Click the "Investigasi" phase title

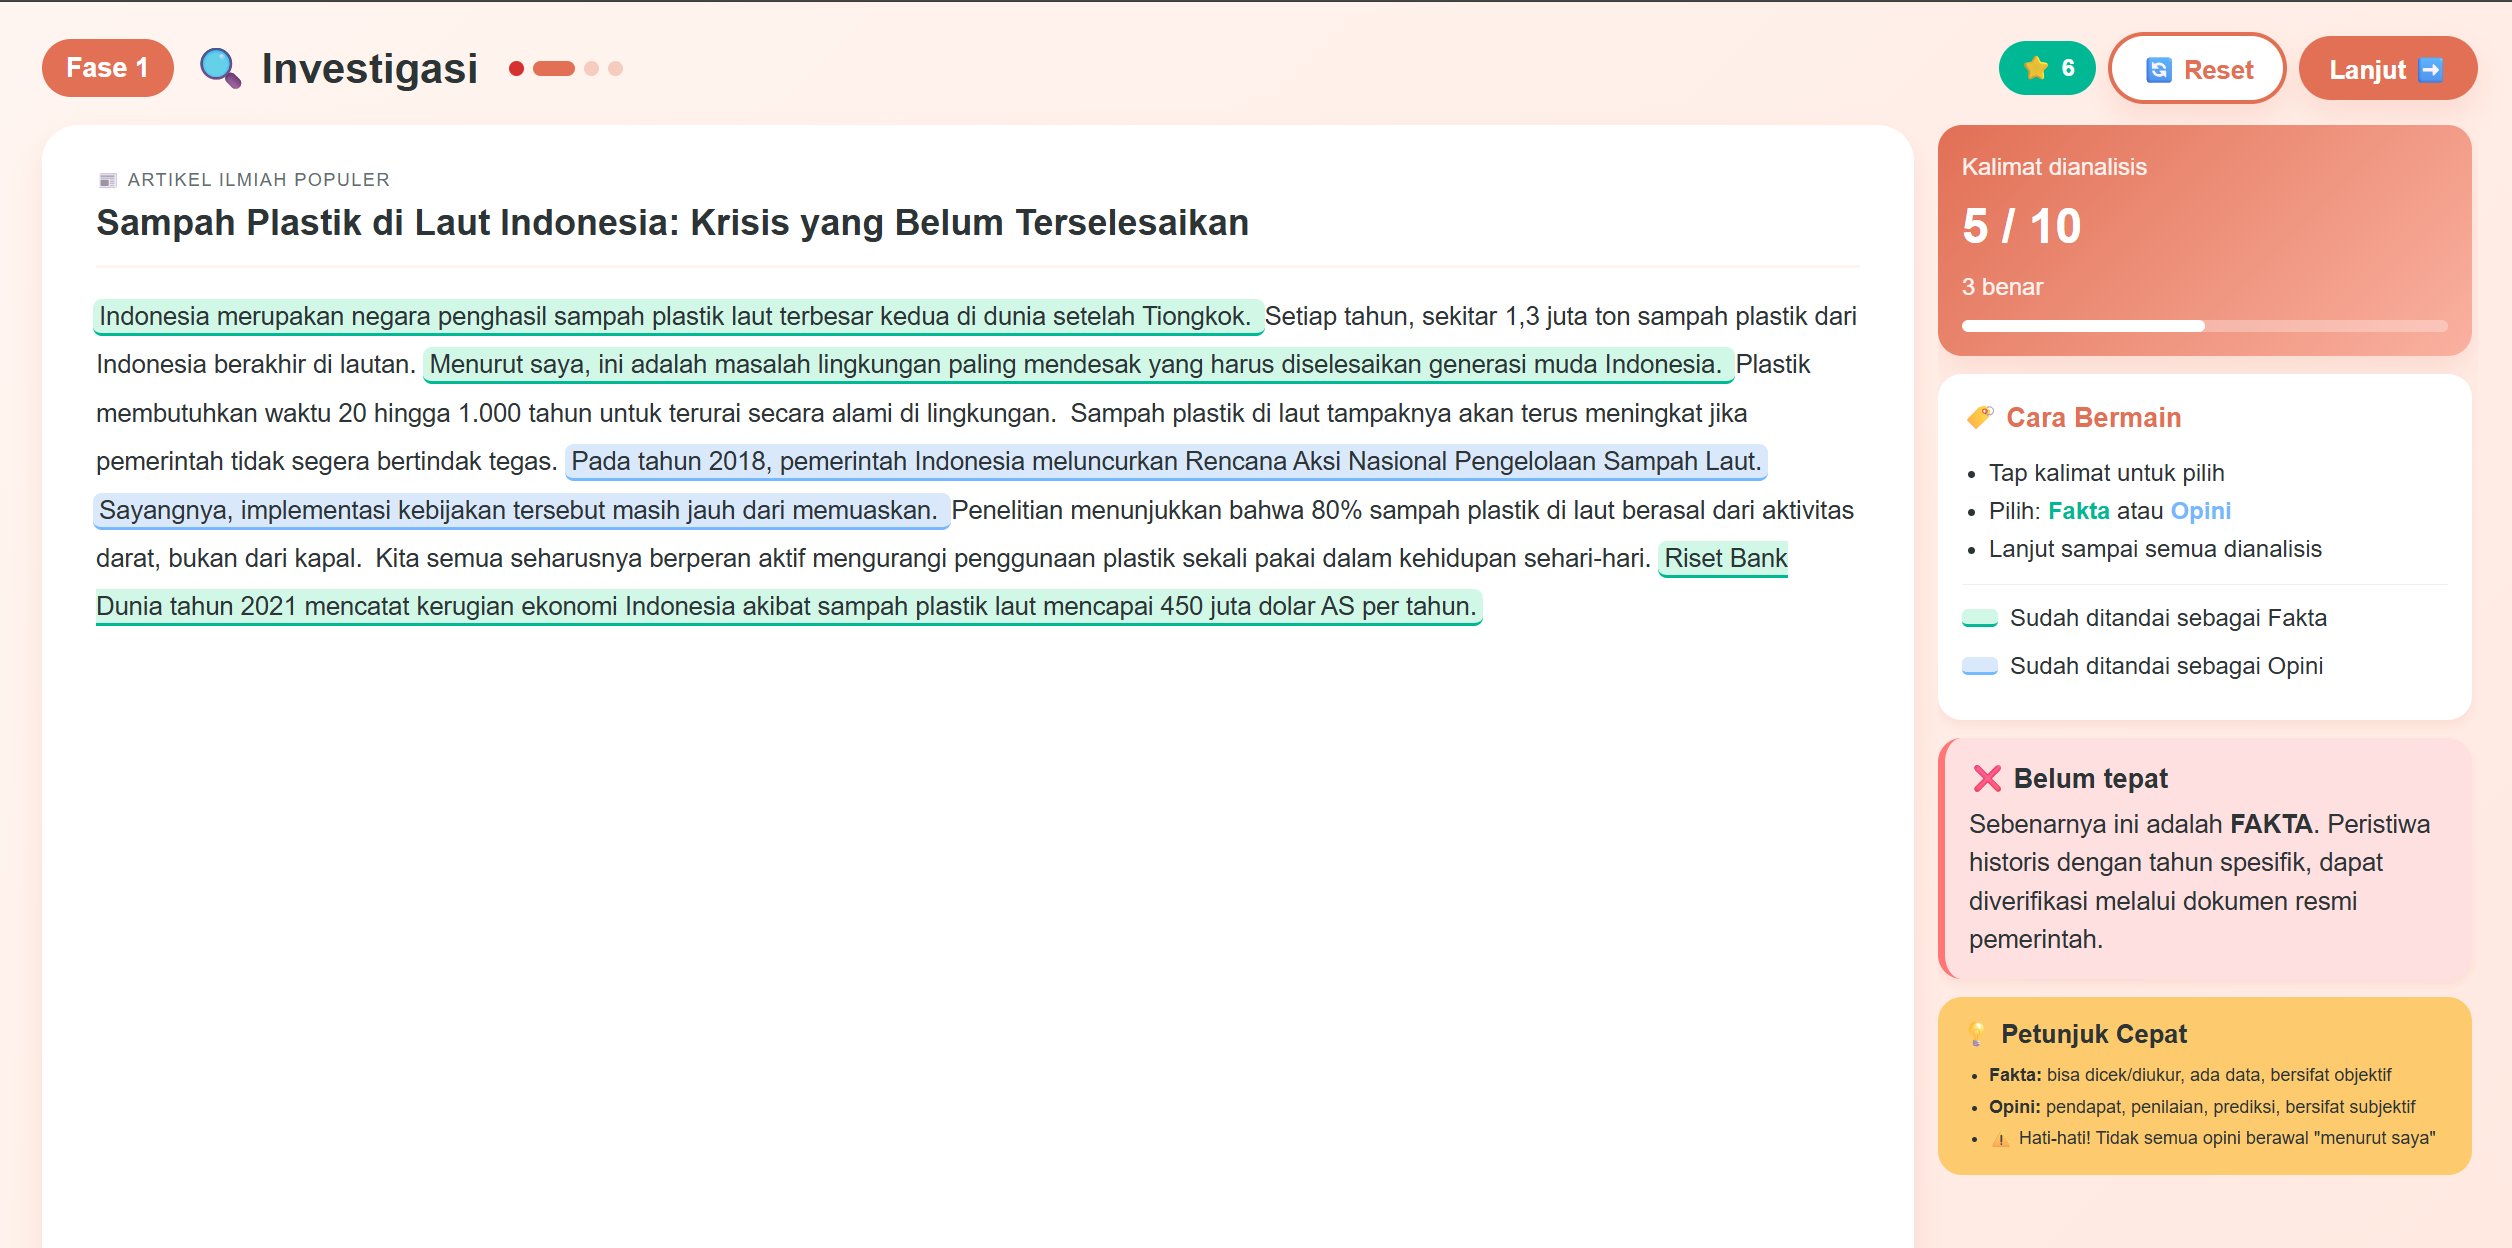[369, 69]
